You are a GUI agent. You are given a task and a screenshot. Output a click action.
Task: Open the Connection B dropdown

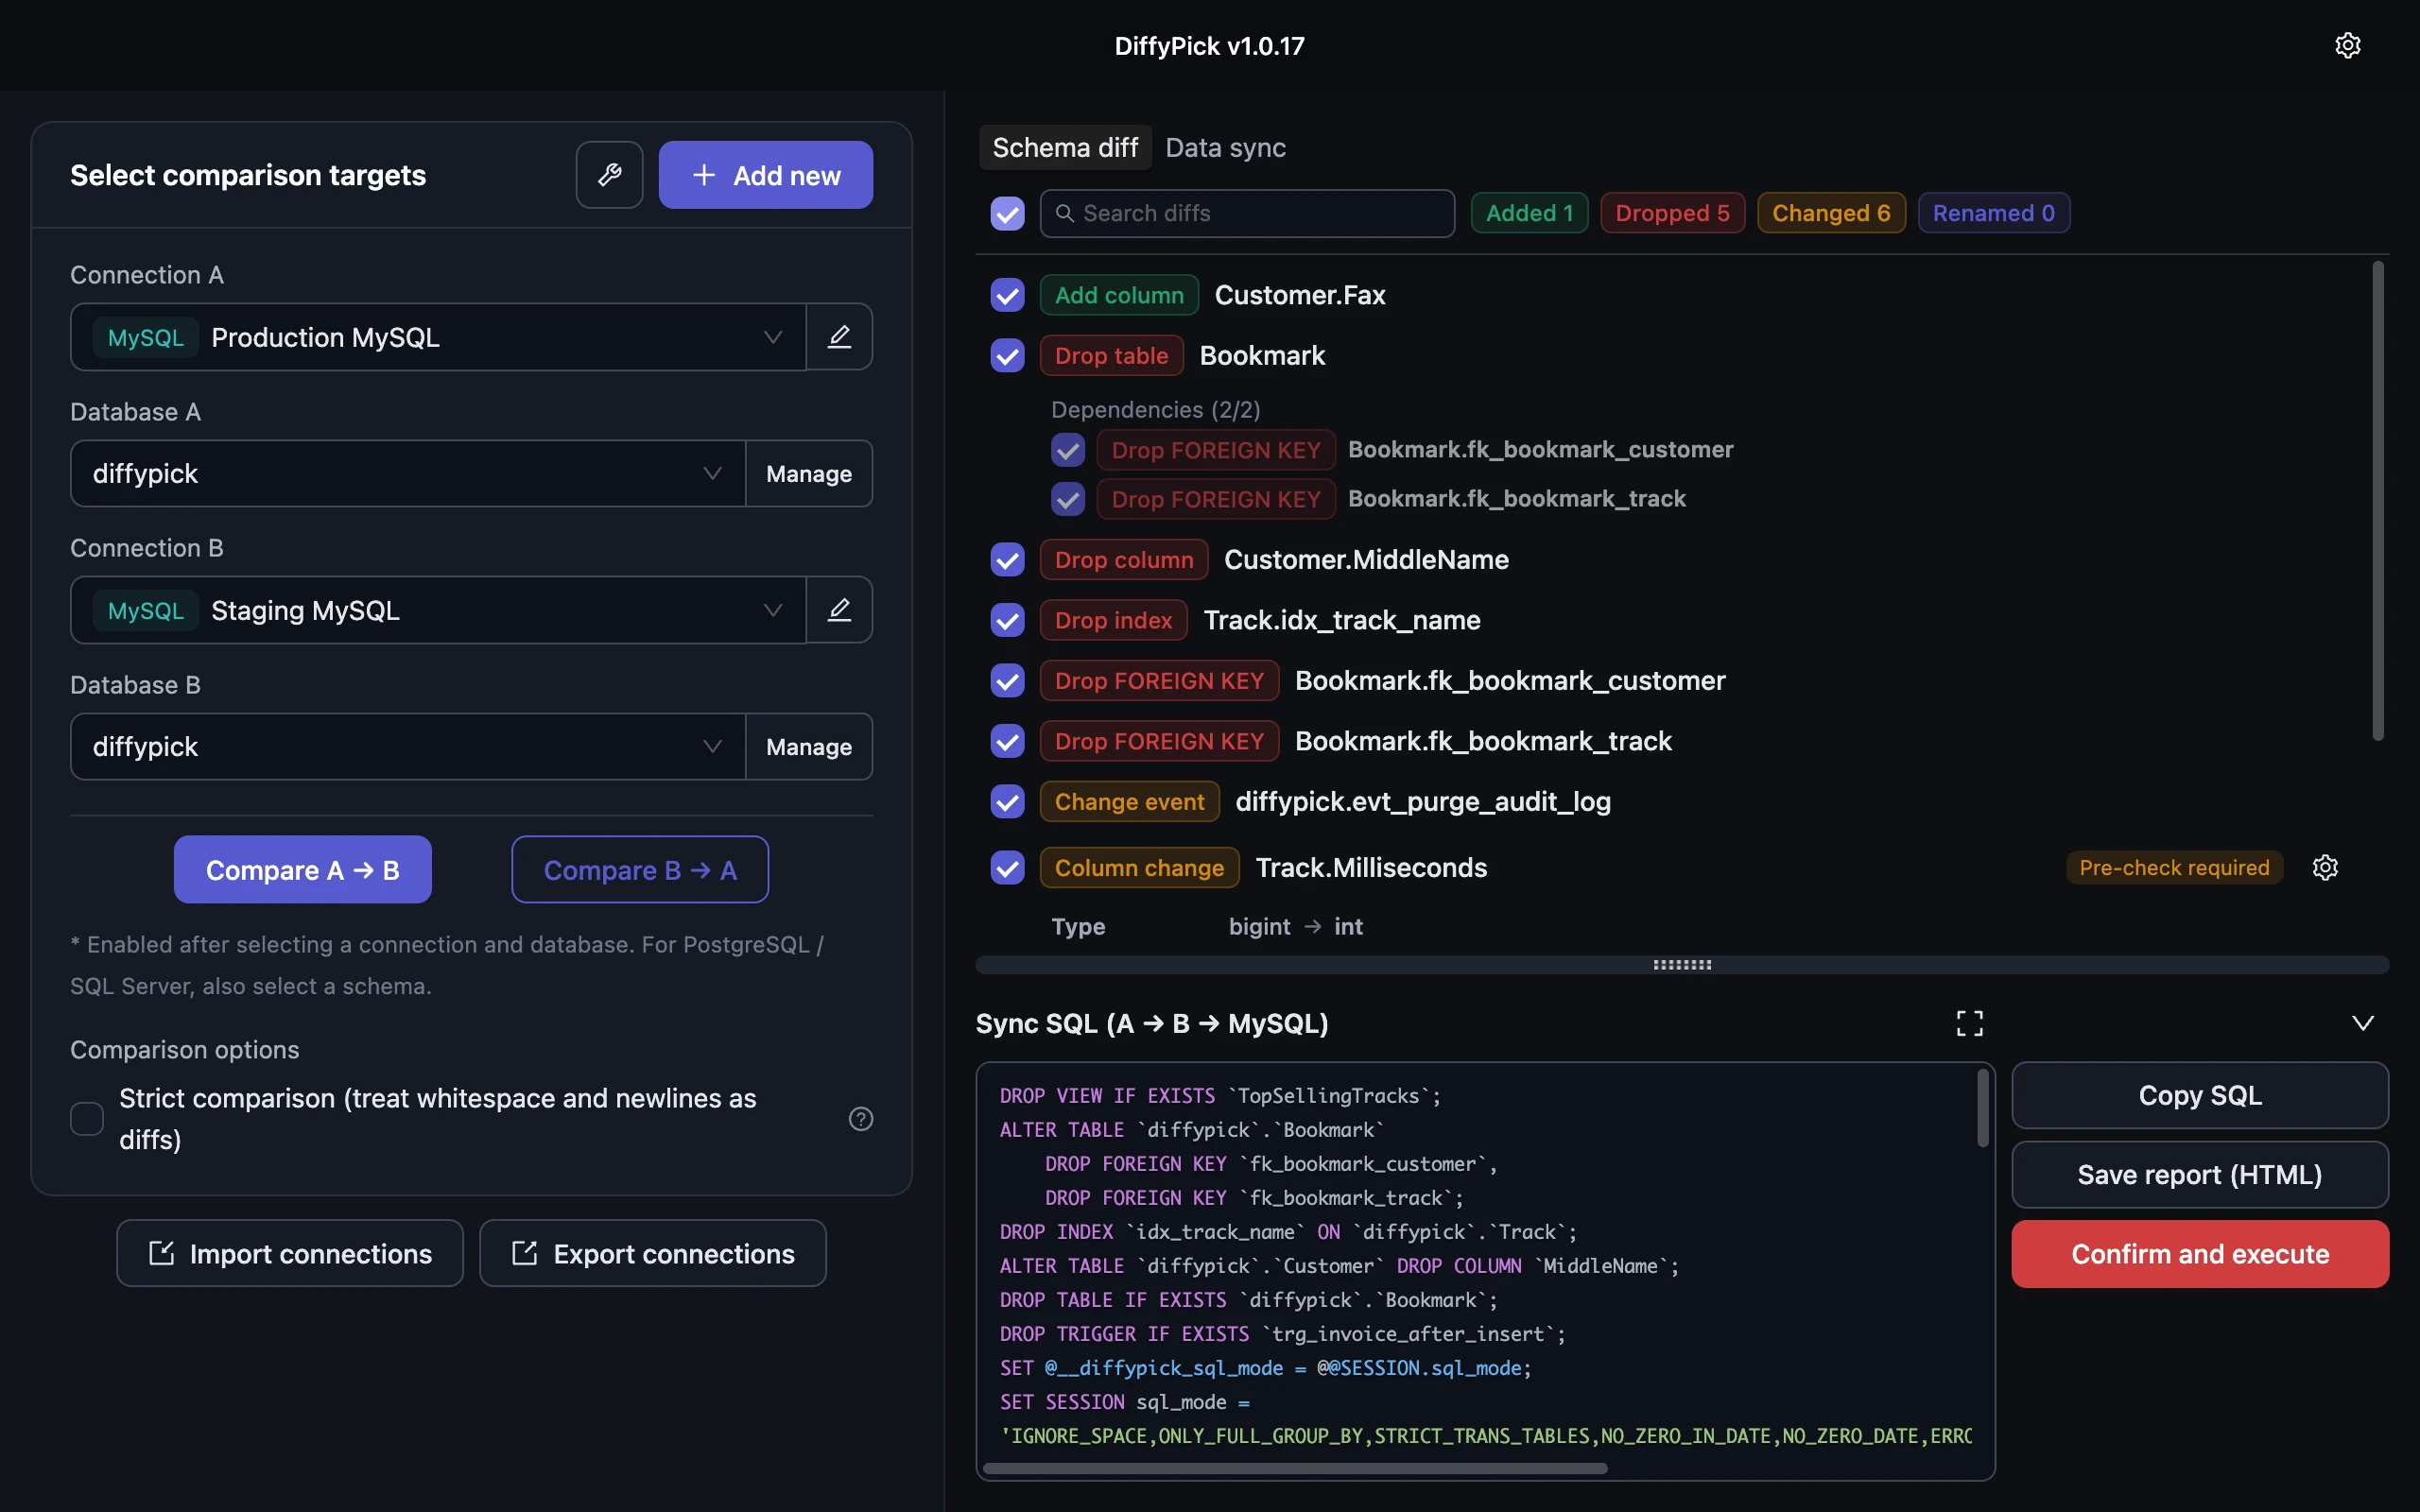[438, 610]
